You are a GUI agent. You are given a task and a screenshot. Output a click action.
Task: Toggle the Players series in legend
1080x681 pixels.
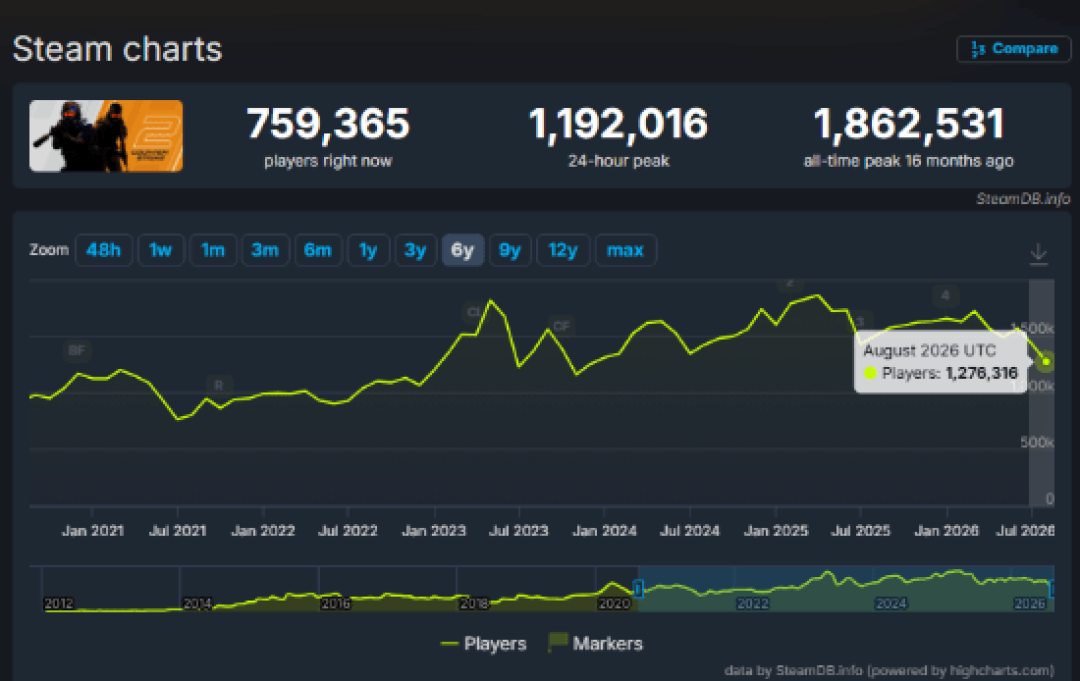[x=484, y=644]
